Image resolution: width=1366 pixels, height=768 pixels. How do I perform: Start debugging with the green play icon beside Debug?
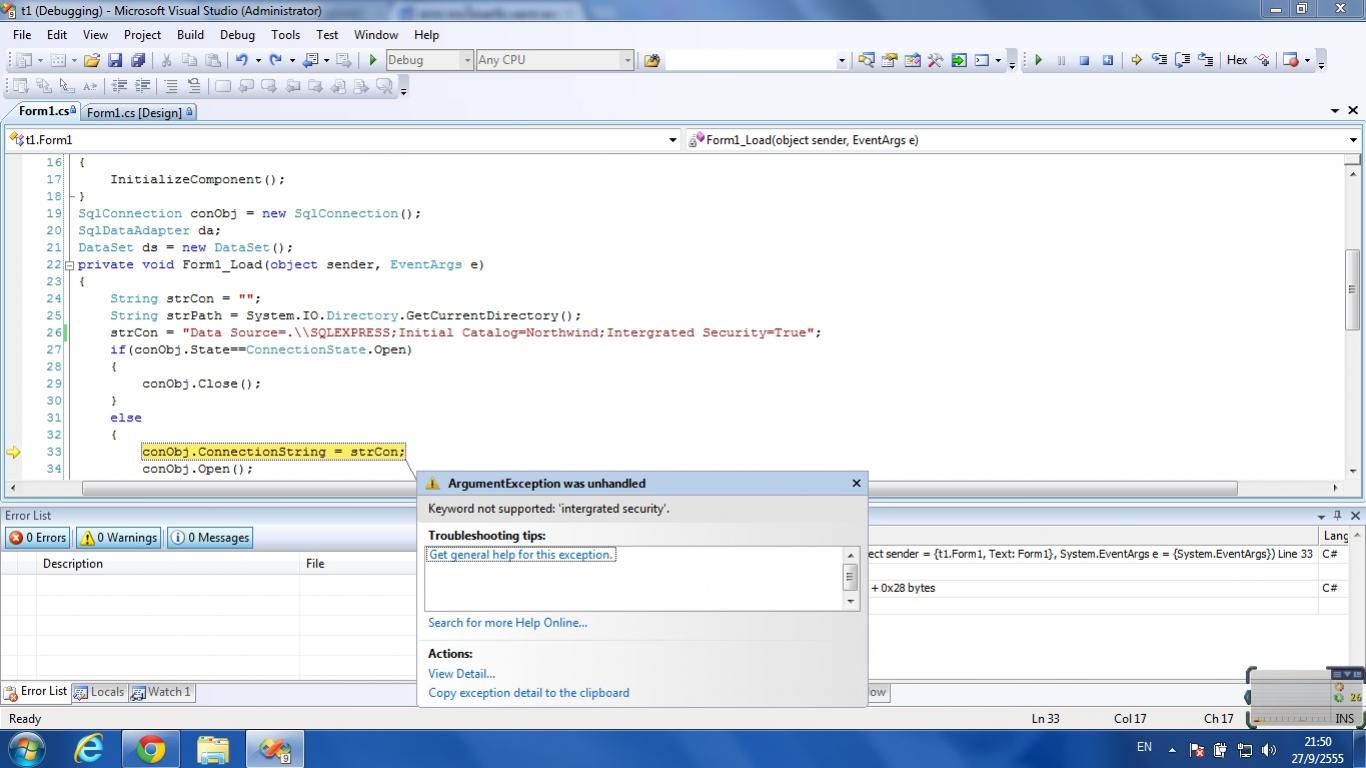373,60
